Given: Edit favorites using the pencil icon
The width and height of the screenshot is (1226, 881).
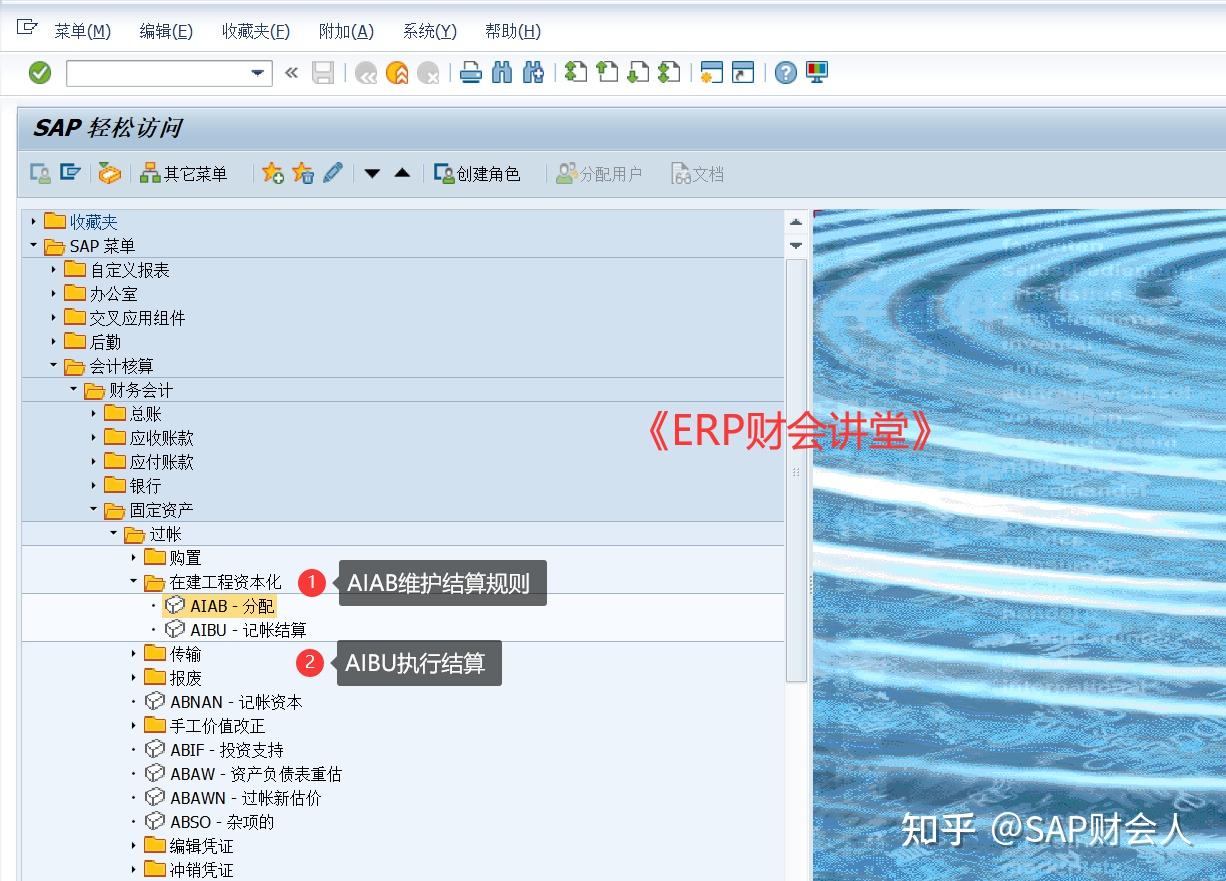Looking at the screenshot, I should (333, 172).
